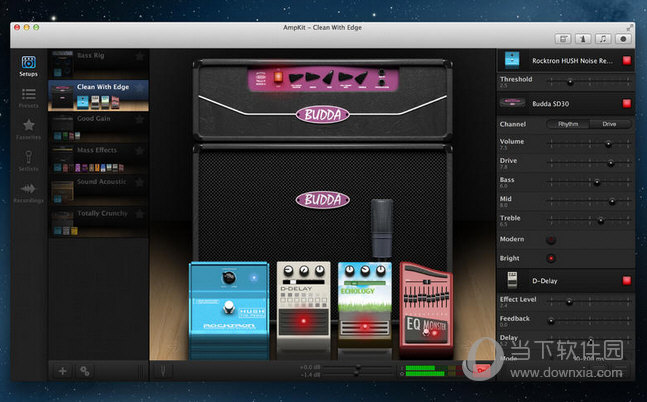Select the Totally Crunchy setup
This screenshot has height=402, width=647.
(x=99, y=222)
